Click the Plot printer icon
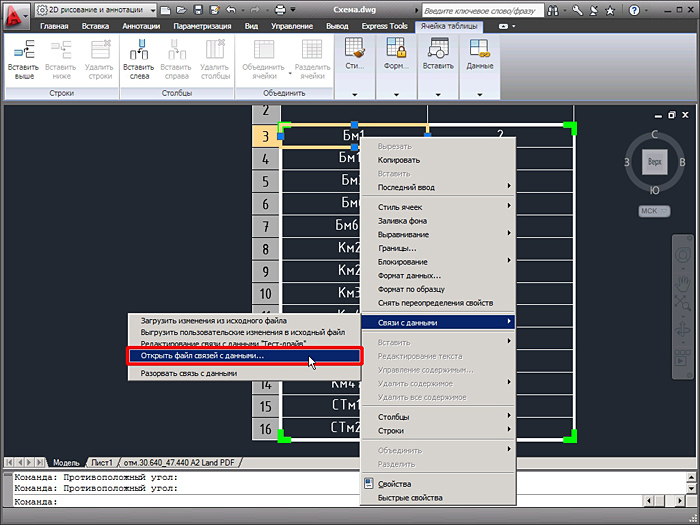The height and width of the screenshot is (525, 700). coord(280,10)
